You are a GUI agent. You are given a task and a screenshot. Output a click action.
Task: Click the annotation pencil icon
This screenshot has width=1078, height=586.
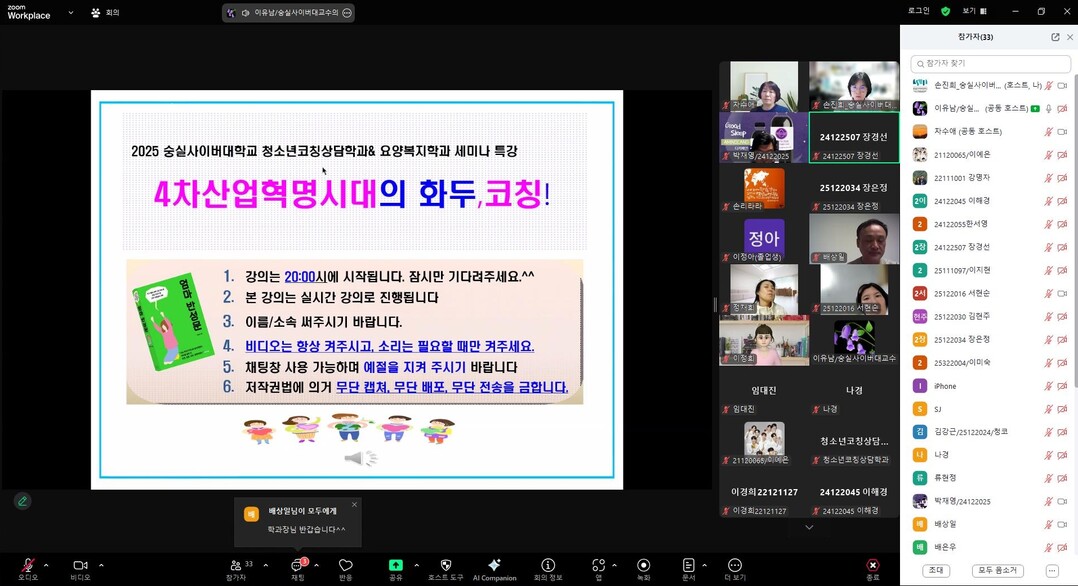[22, 501]
